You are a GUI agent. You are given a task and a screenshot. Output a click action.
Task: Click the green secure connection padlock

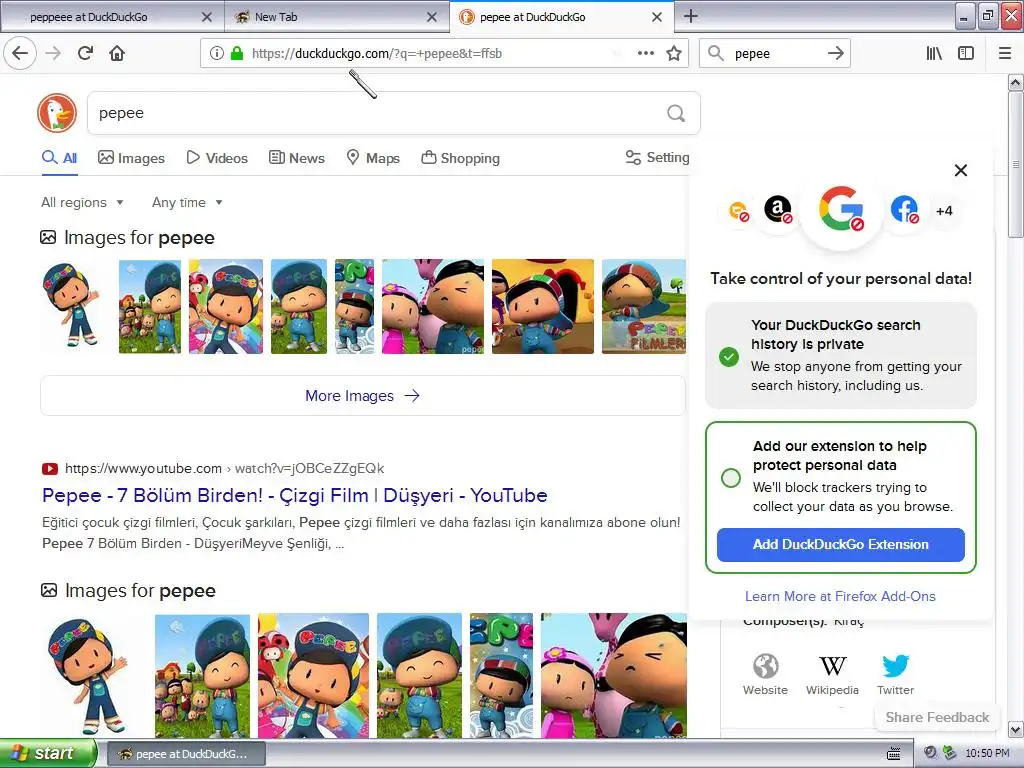[237, 53]
